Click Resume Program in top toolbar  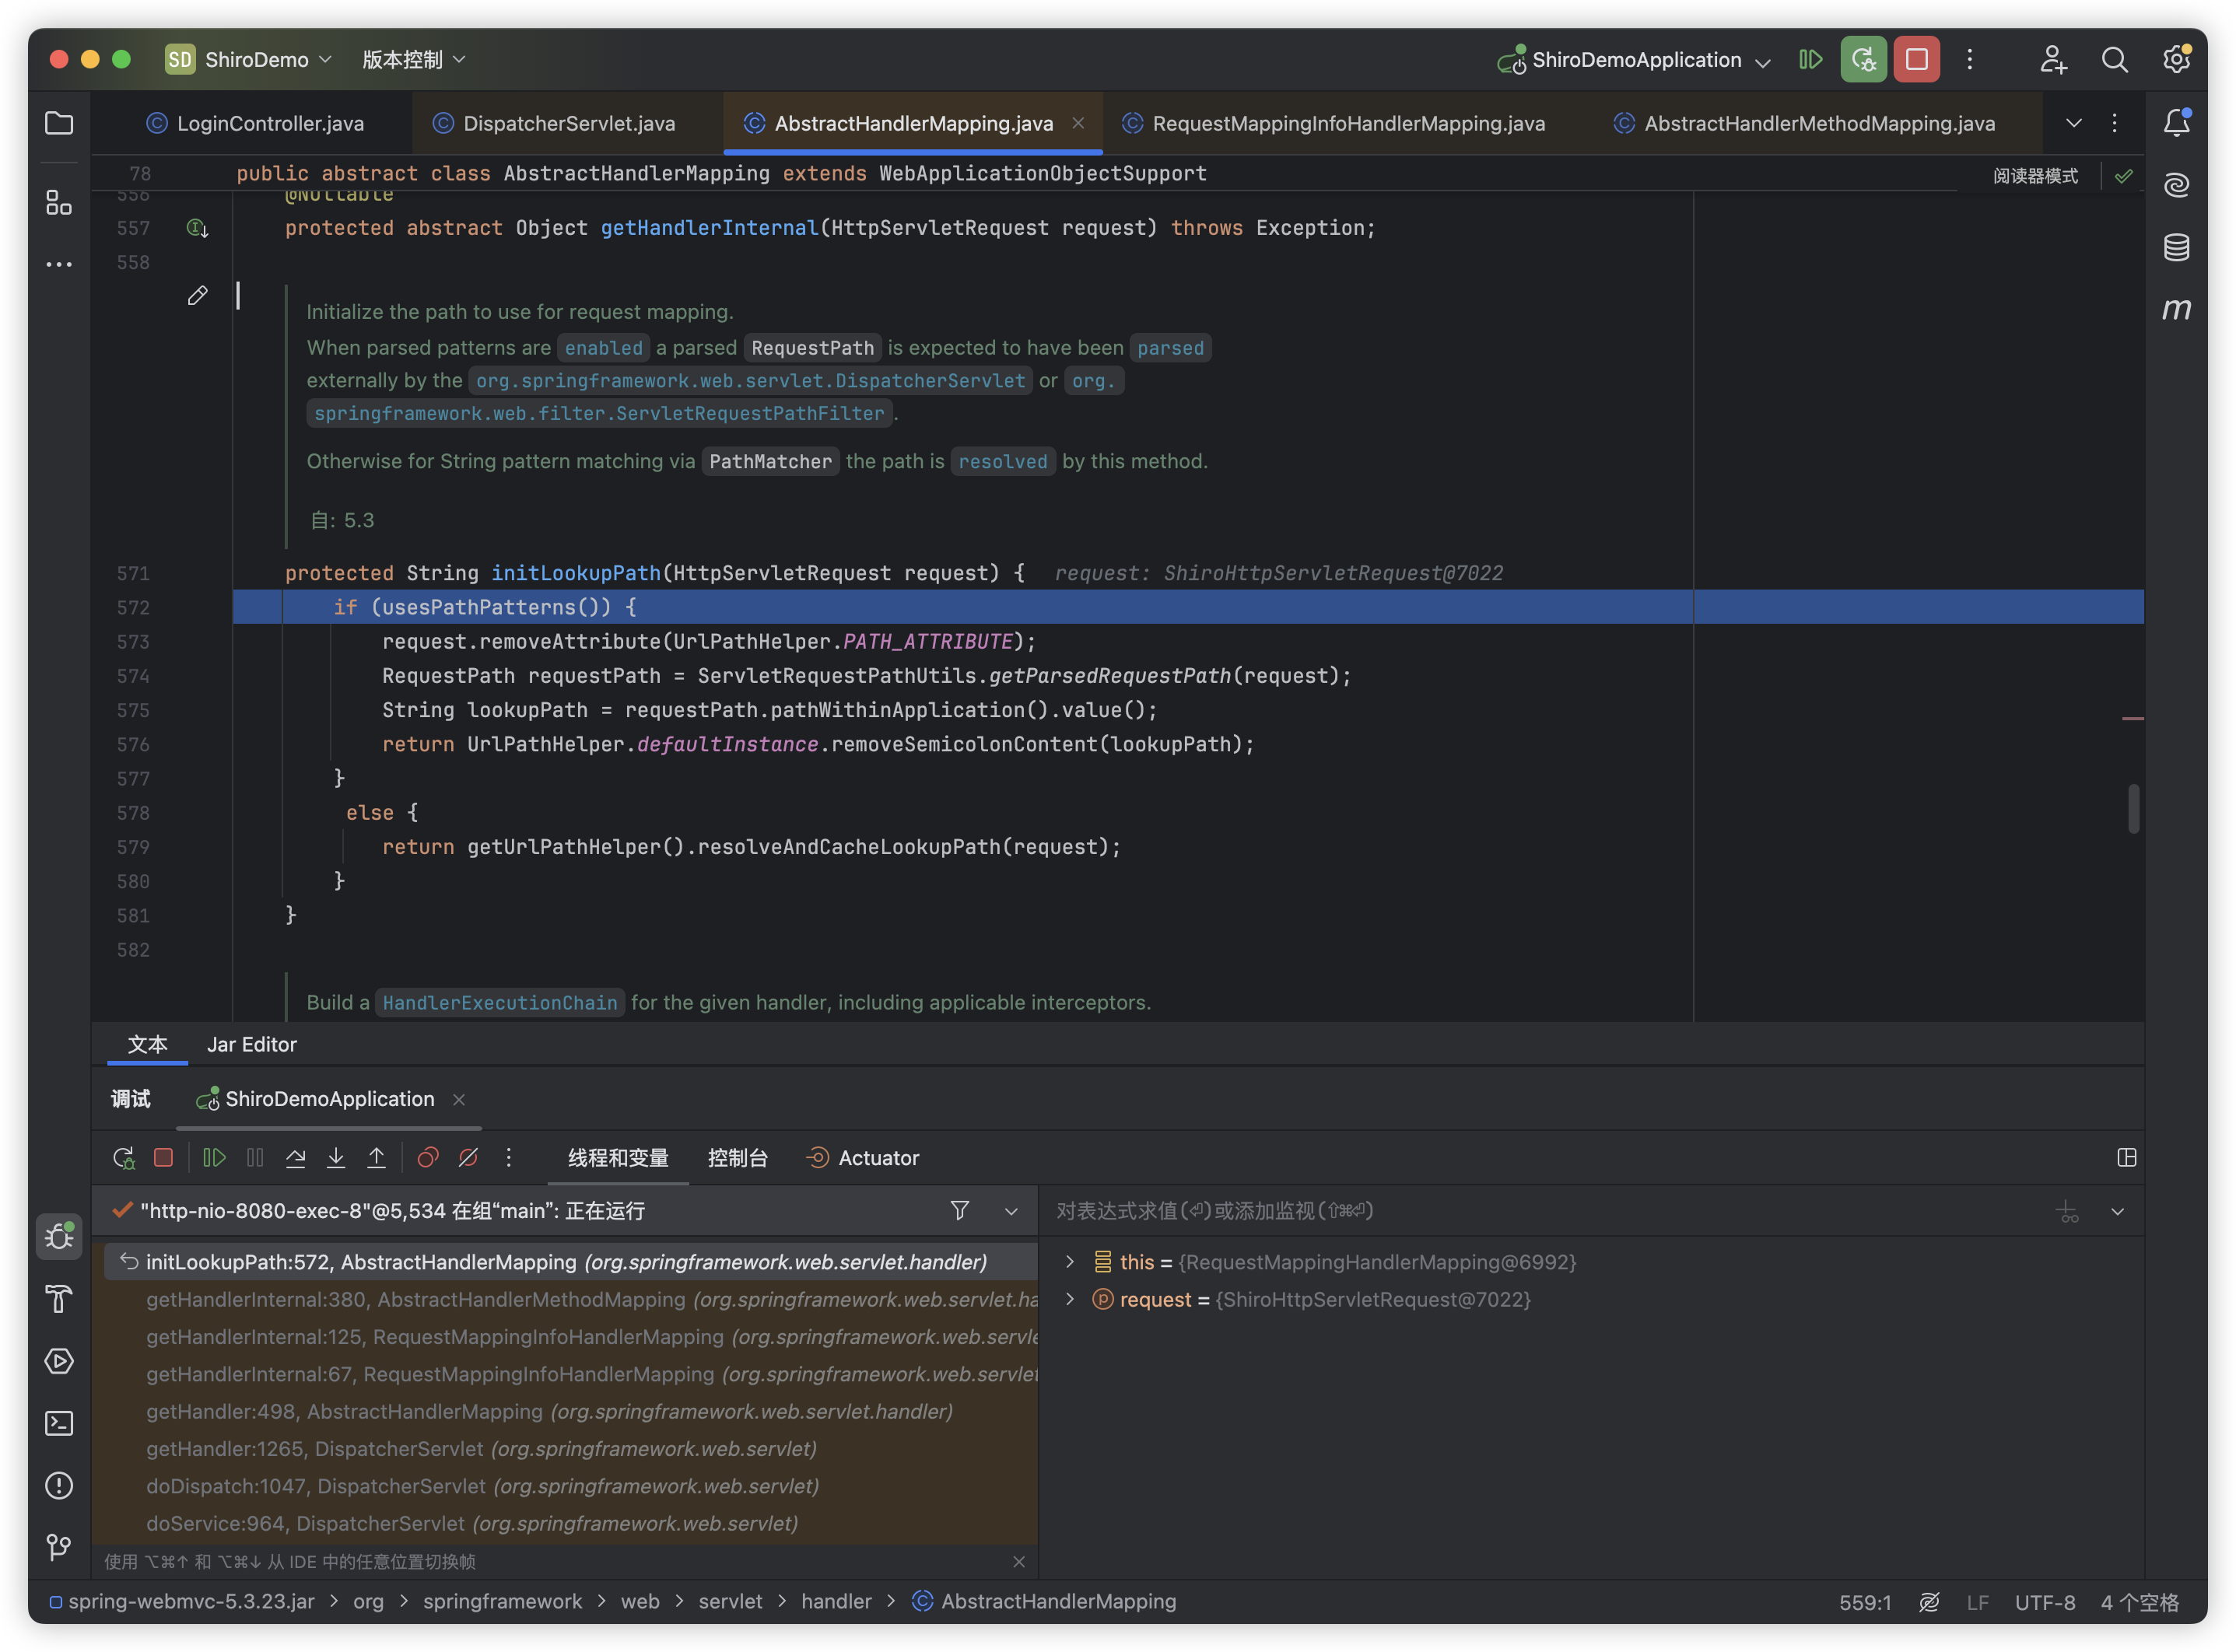pyautogui.click(x=1810, y=59)
